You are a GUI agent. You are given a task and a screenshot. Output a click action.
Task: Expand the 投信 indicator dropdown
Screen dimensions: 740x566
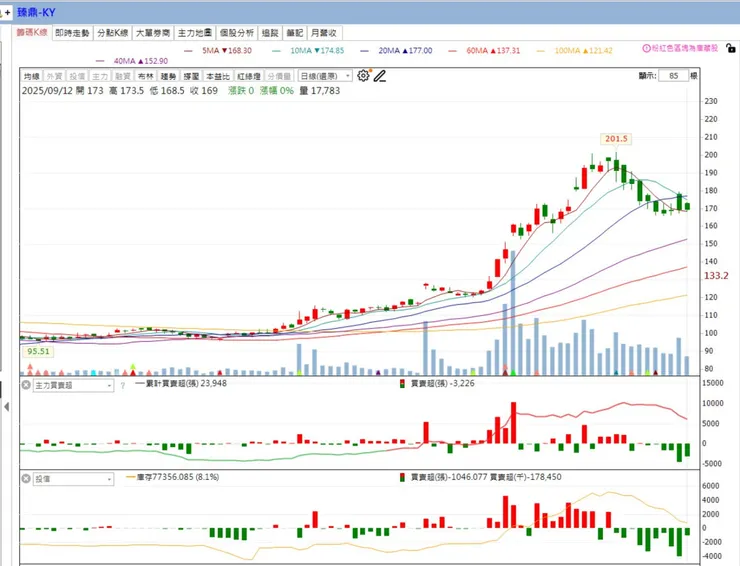tap(73, 479)
